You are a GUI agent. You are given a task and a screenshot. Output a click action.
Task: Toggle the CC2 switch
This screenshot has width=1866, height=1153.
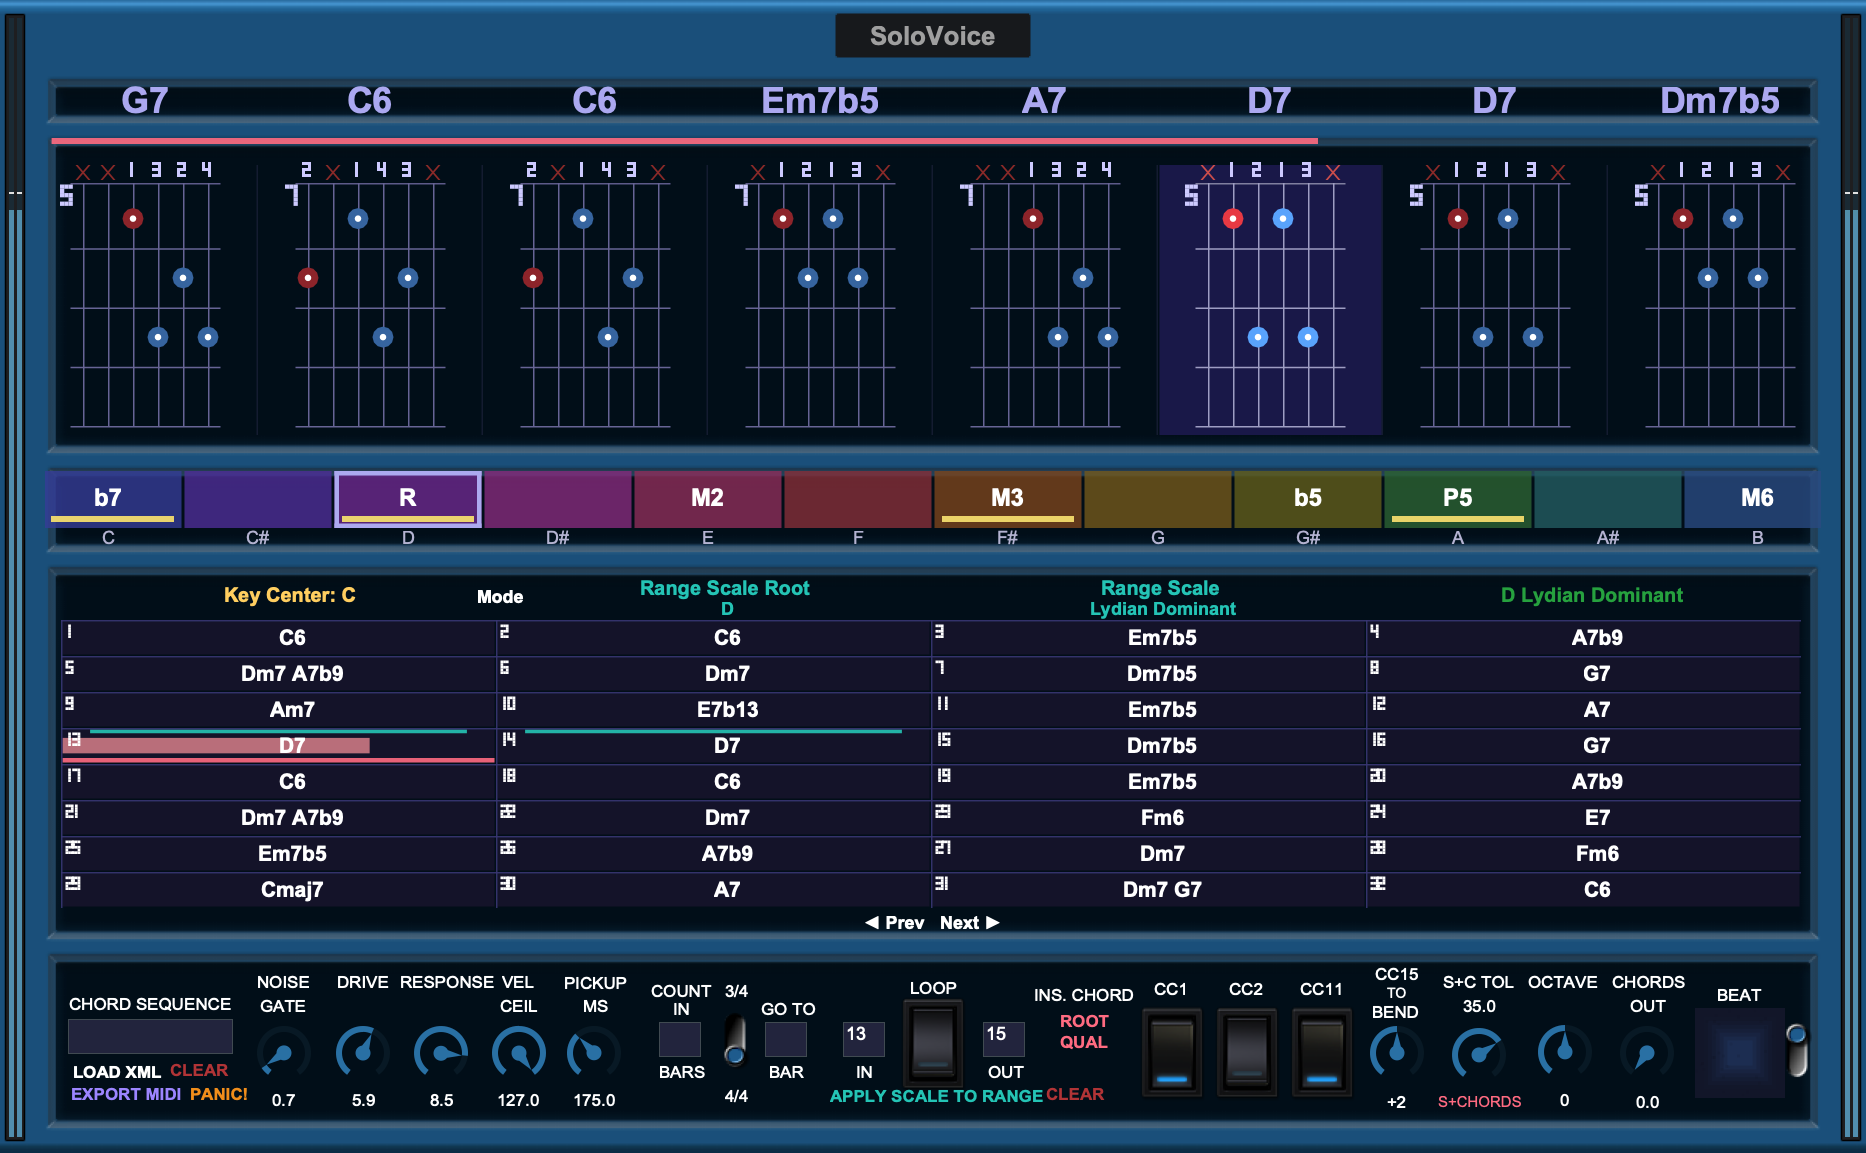point(1247,1053)
